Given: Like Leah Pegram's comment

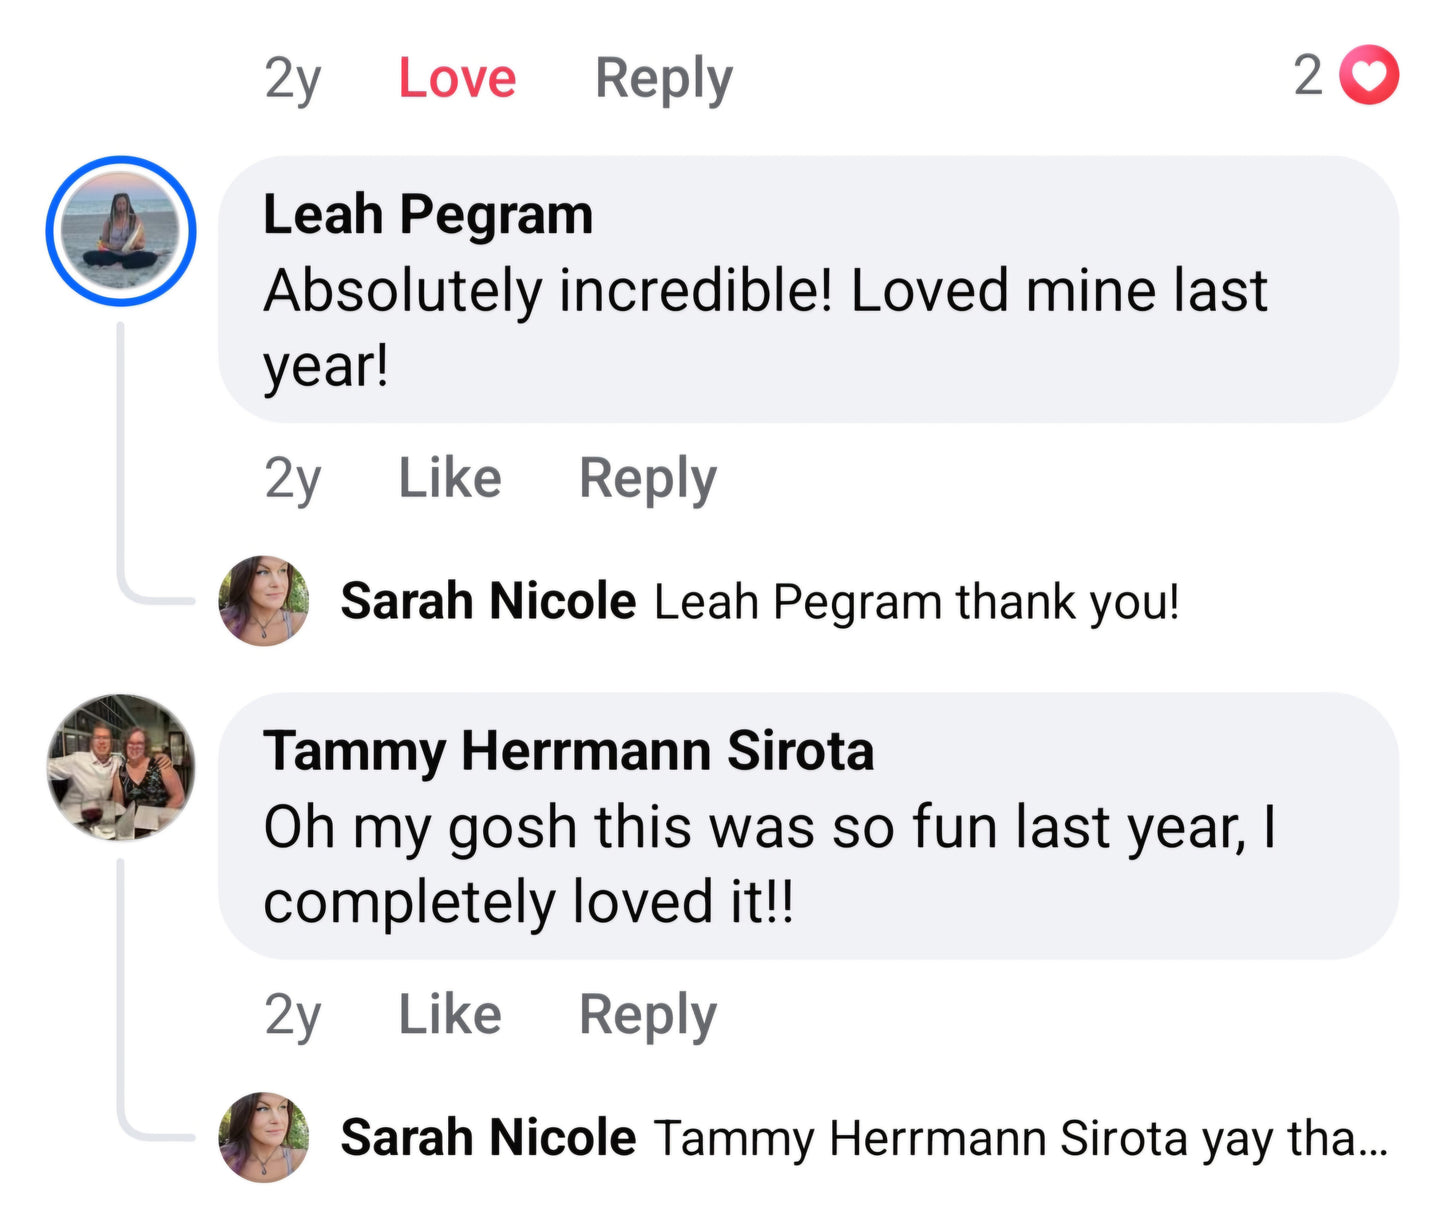Looking at the screenshot, I should [x=450, y=478].
